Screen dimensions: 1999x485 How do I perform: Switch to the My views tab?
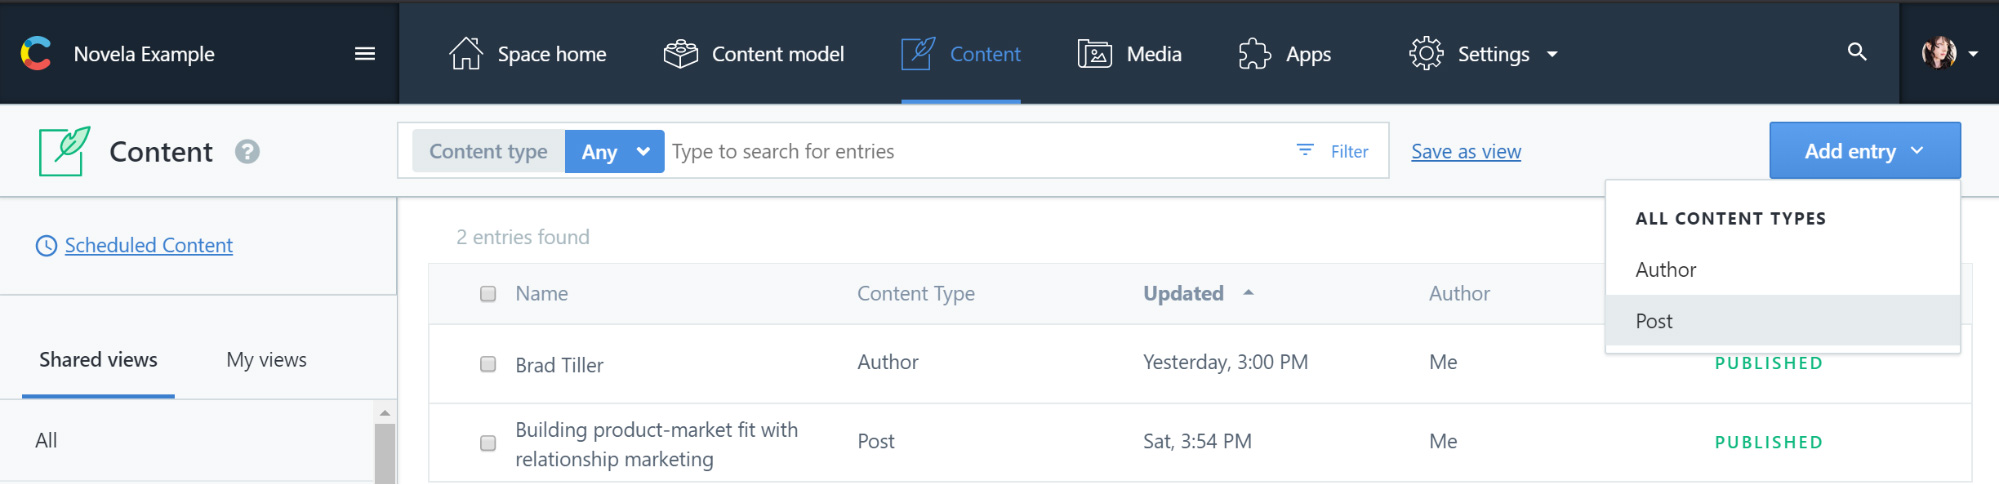(x=266, y=360)
